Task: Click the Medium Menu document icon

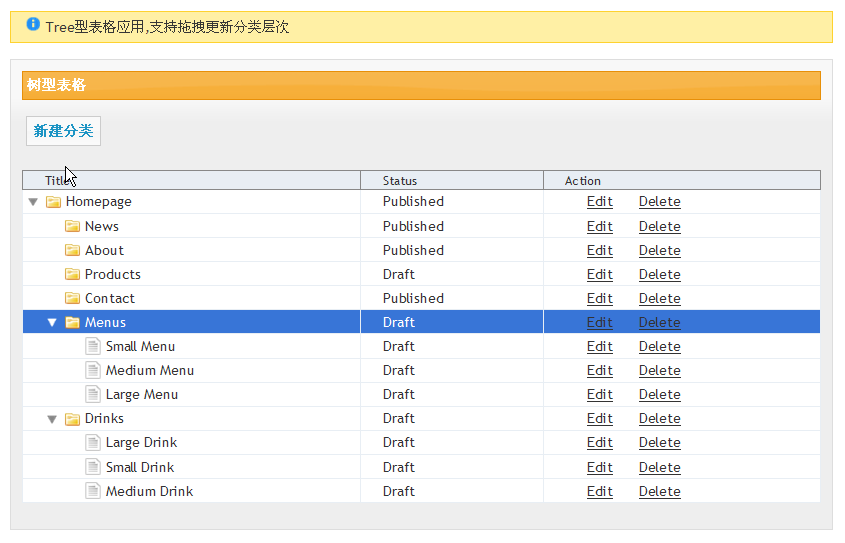Action: 93,370
